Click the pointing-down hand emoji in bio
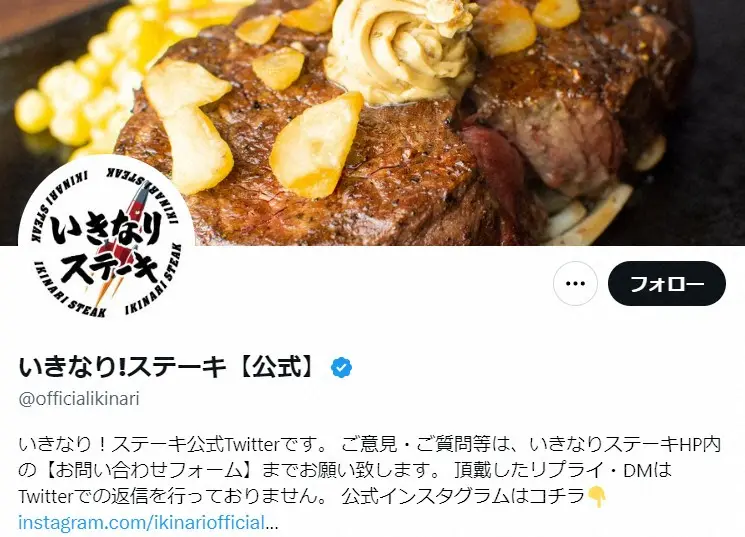 coord(597,496)
